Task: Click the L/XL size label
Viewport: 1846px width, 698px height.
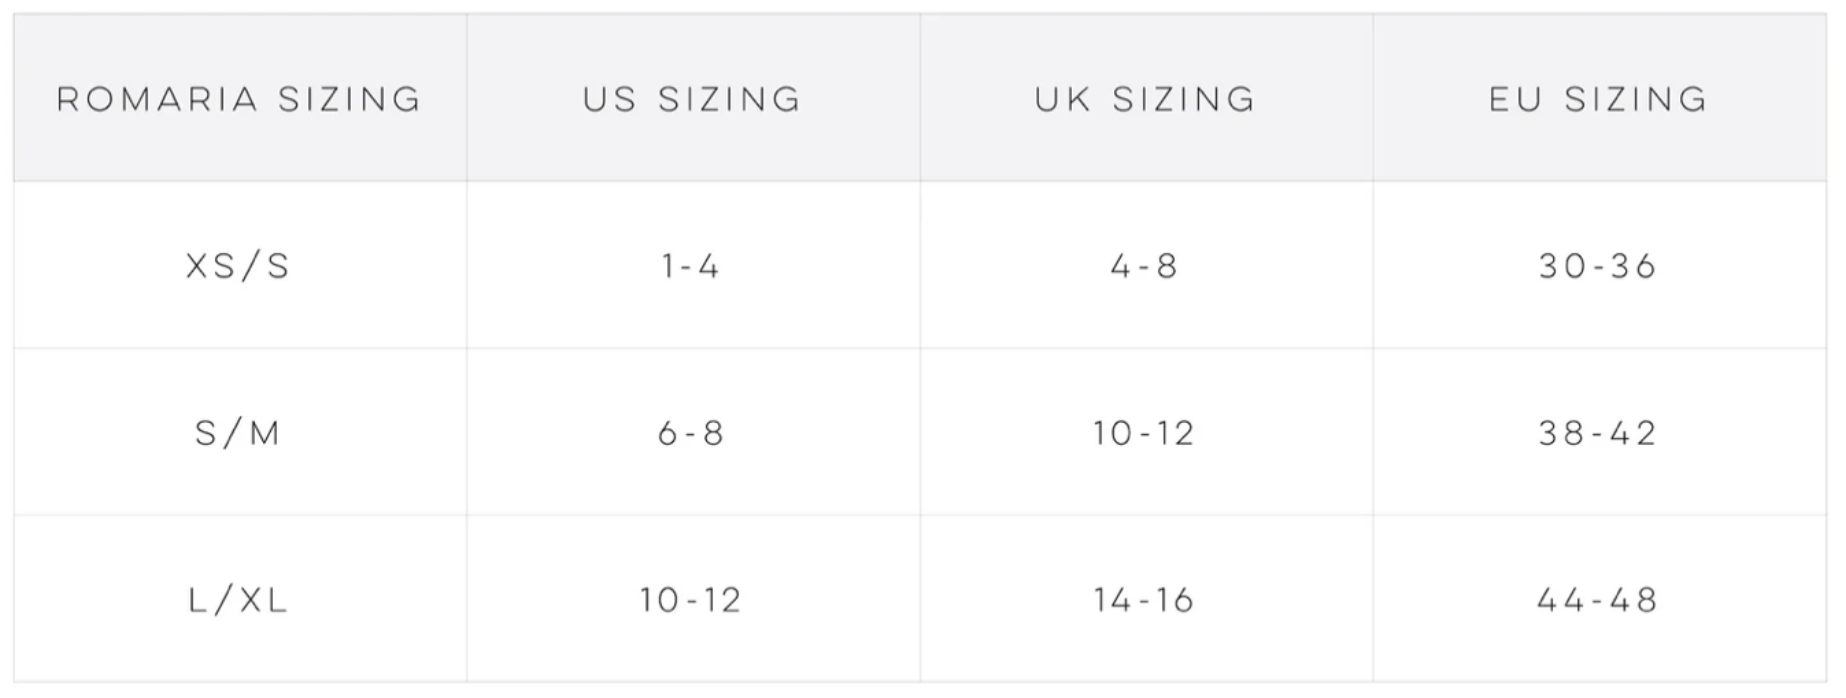Action: click(x=239, y=600)
